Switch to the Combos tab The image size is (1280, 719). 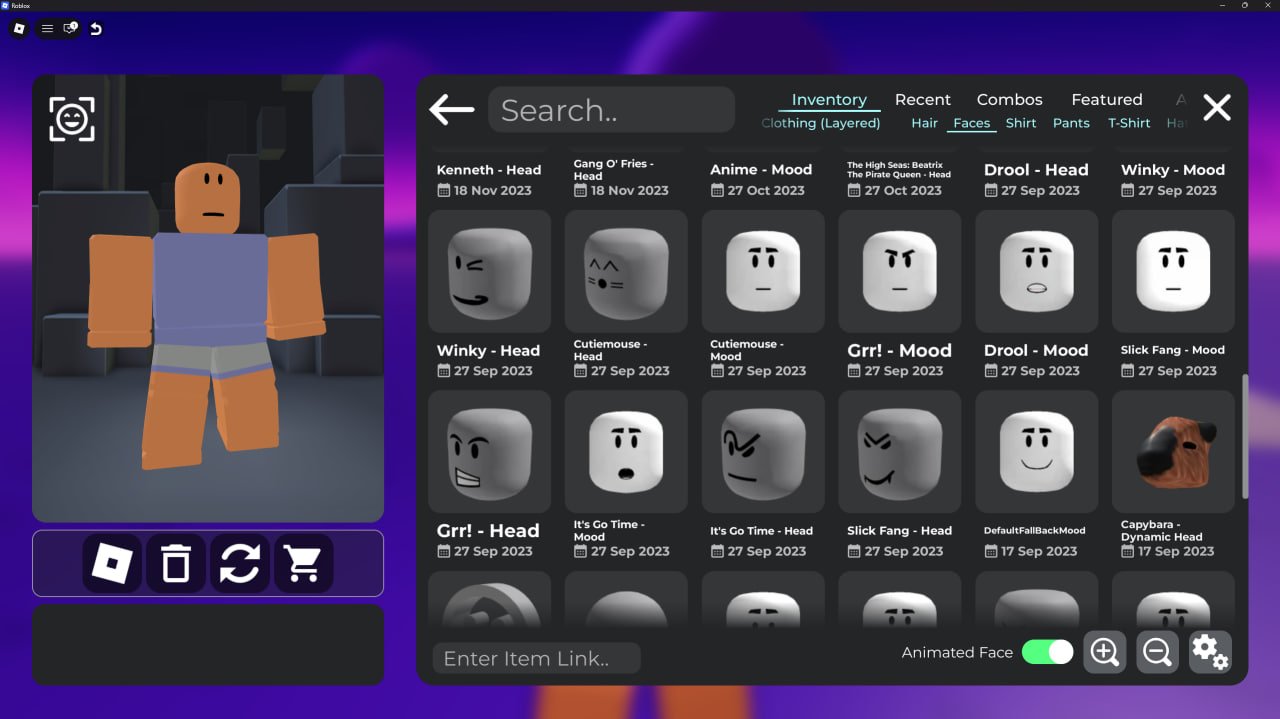tap(1009, 100)
